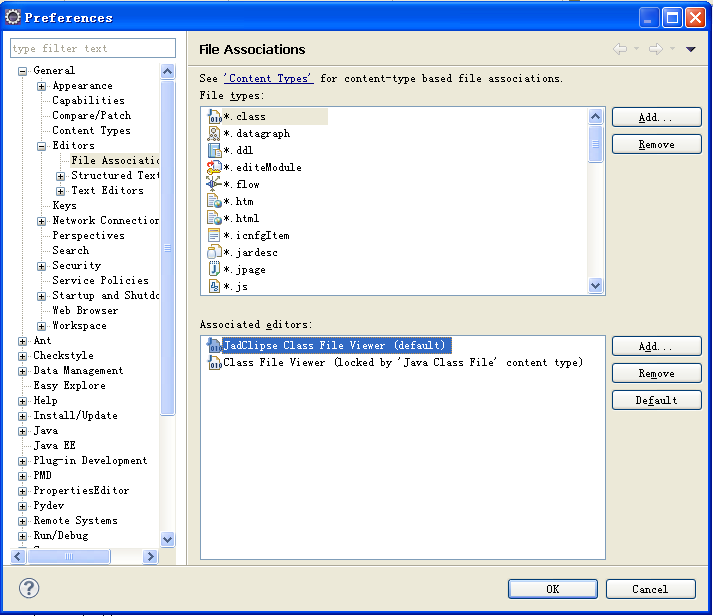Select Capabilities in the tree

click(88, 100)
